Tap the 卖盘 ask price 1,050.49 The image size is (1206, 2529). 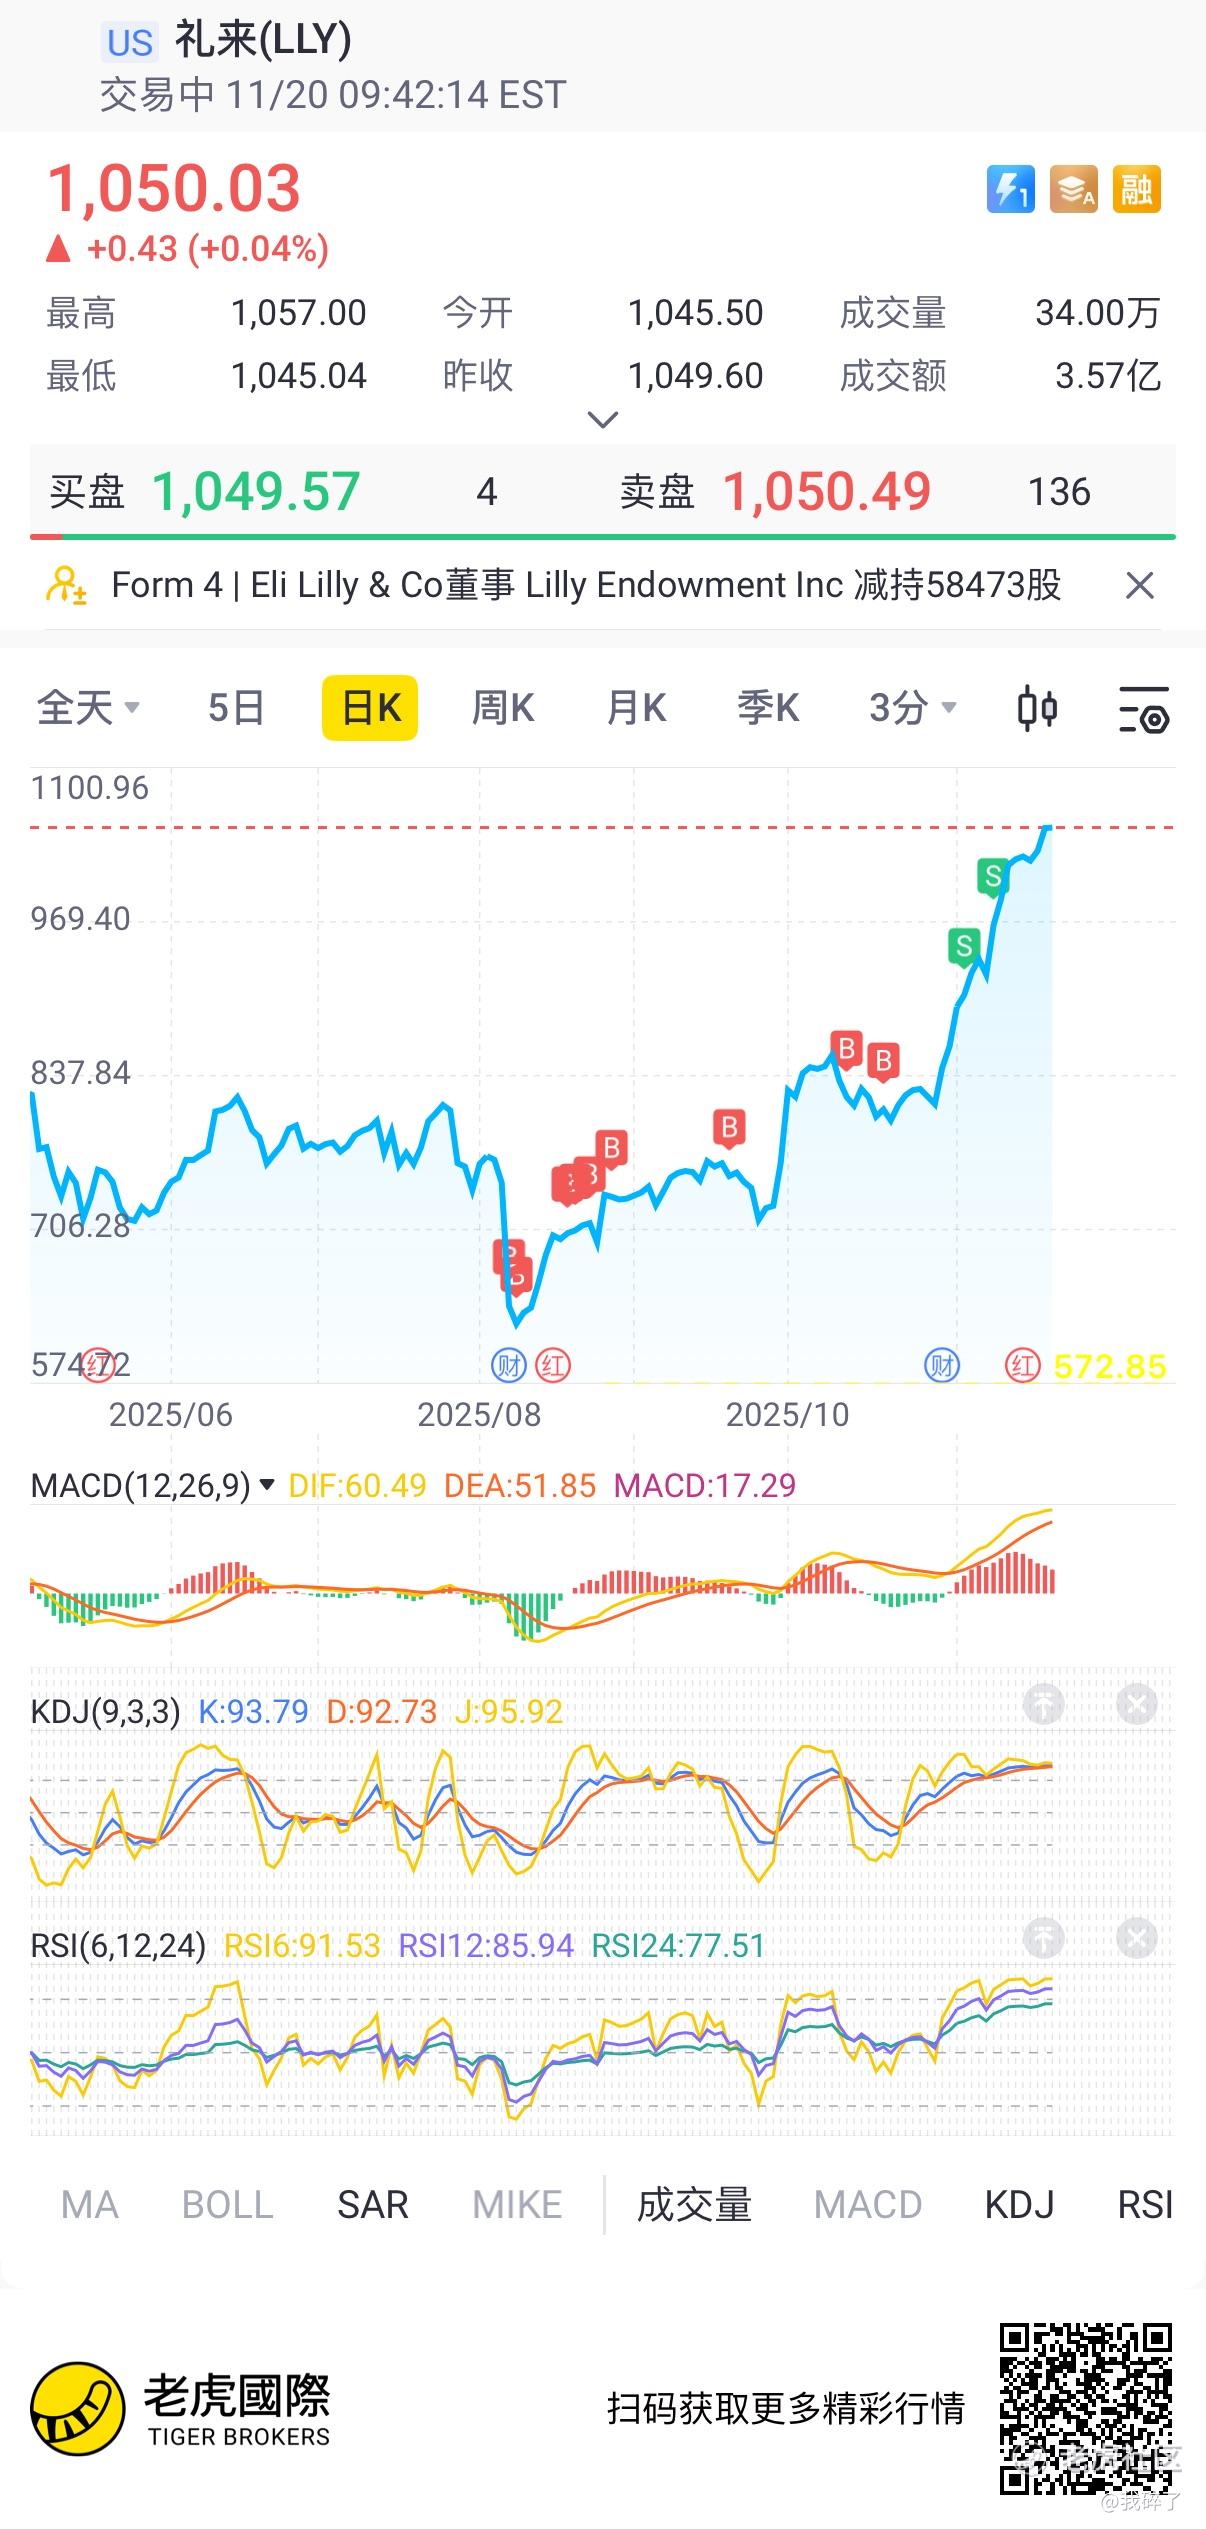coord(826,492)
